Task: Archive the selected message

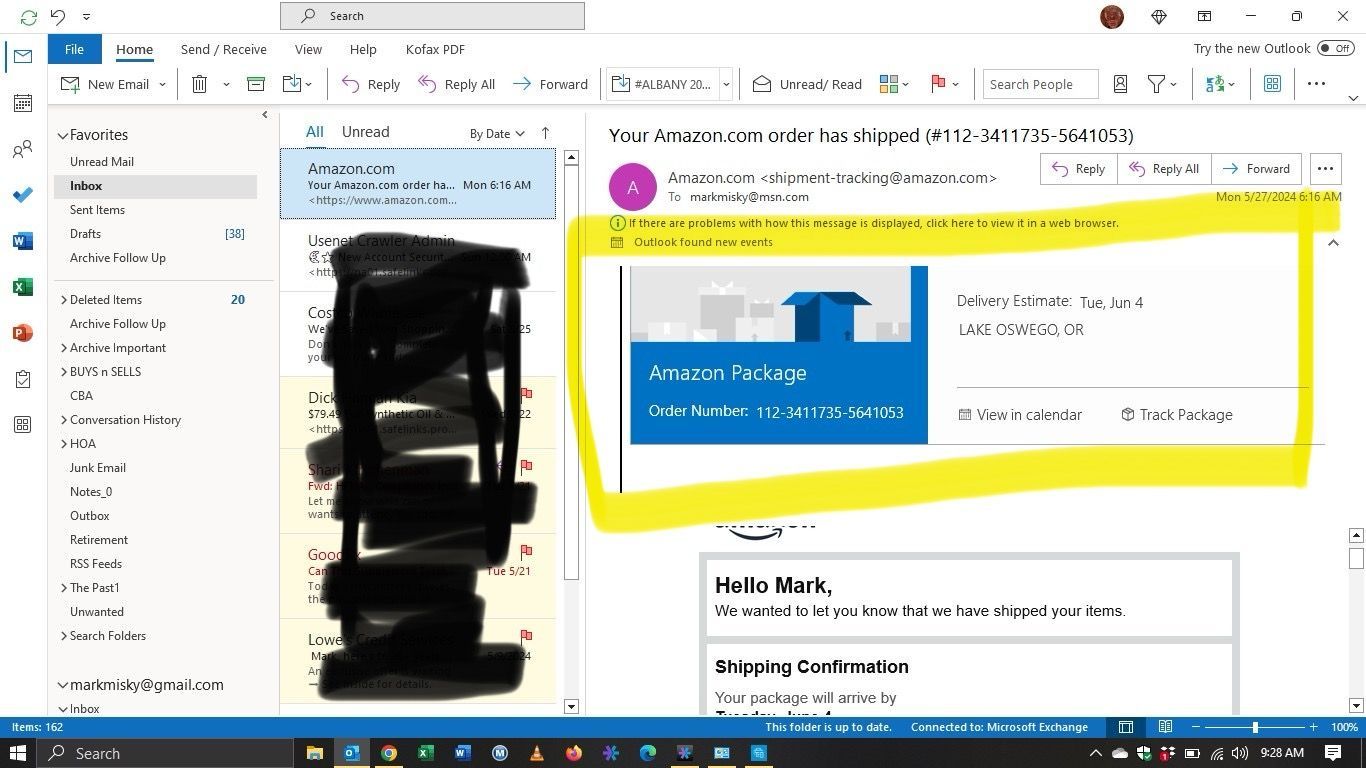Action: pos(256,84)
